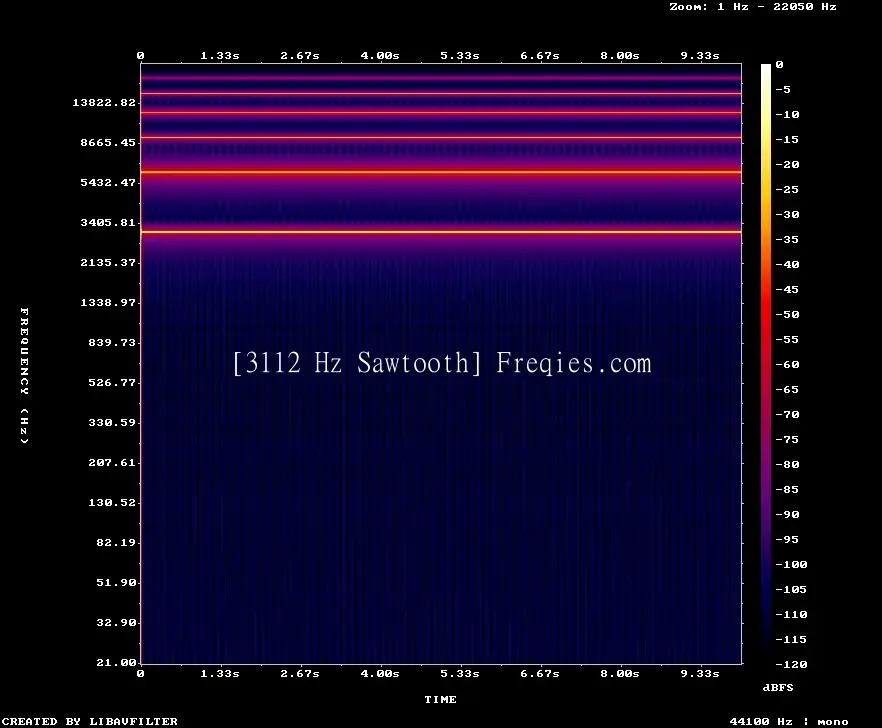This screenshot has height=728, width=882.
Task: Click the 6.67s label on bottom time axis
Action: tap(539, 673)
